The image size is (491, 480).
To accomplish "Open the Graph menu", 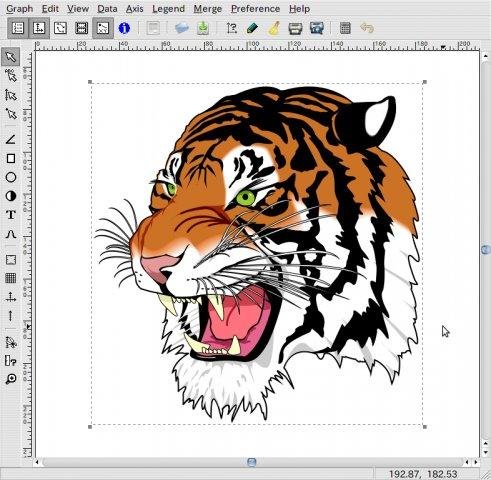I will click(19, 9).
